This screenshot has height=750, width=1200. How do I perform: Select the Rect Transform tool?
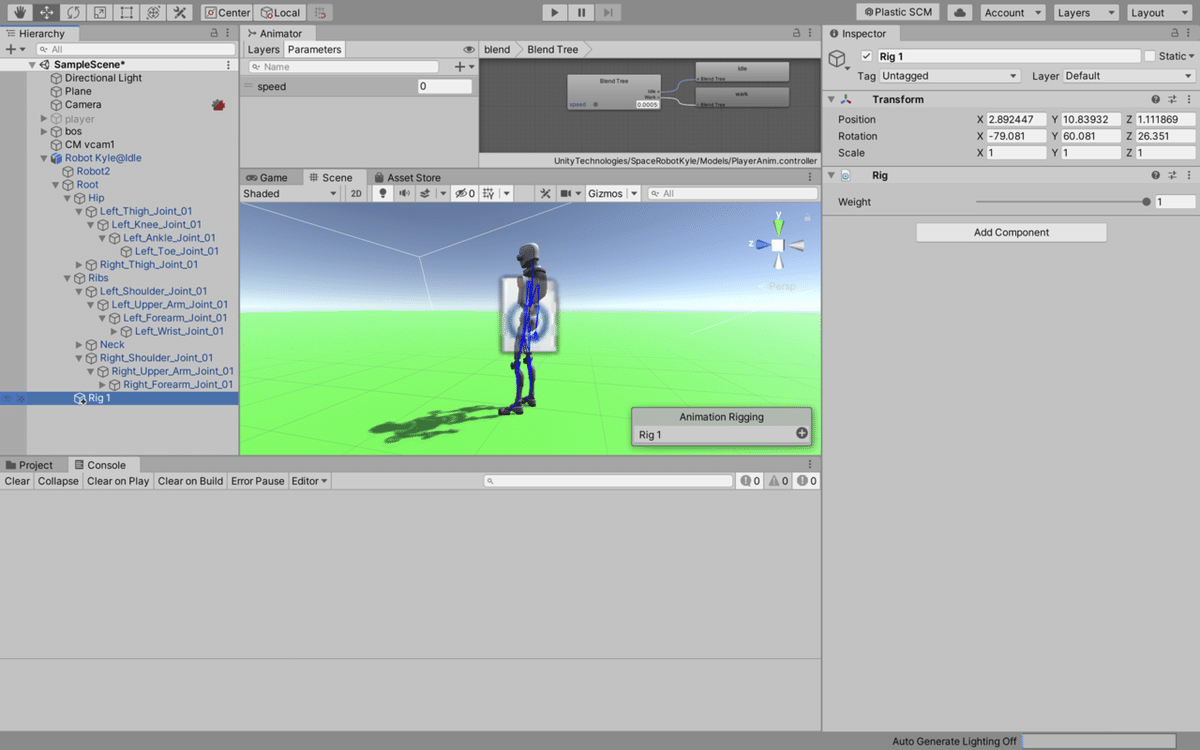(x=125, y=12)
